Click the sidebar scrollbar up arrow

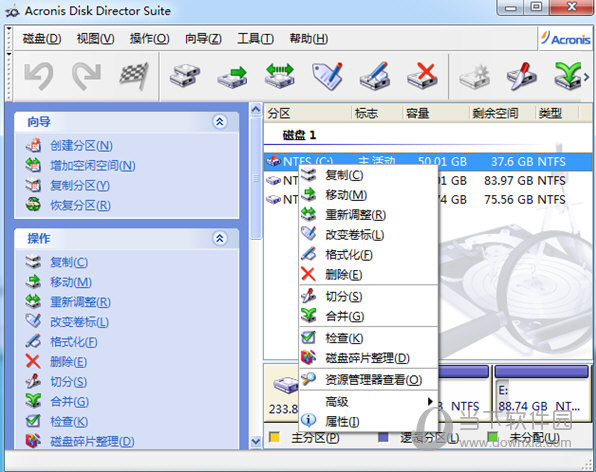pos(256,110)
